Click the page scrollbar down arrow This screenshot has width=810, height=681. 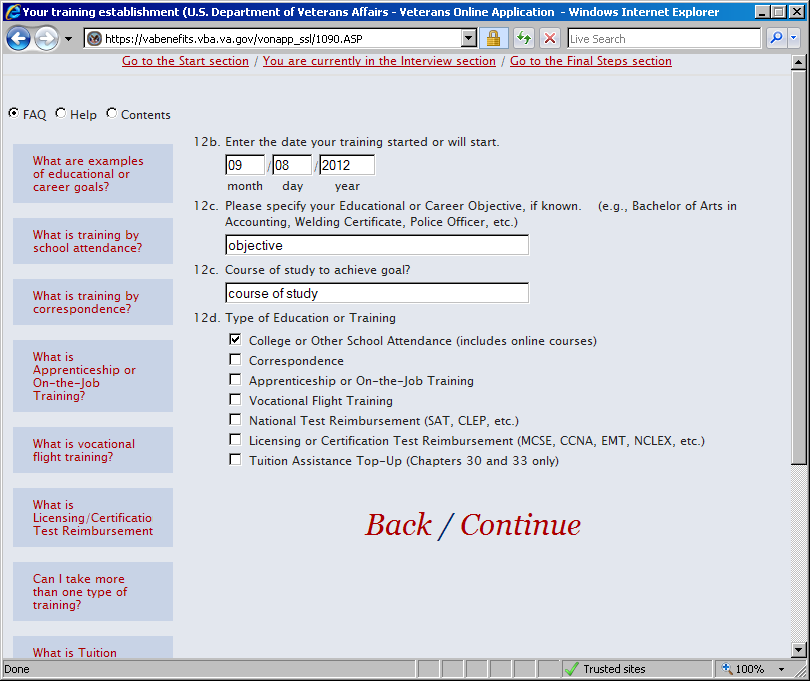pos(798,650)
